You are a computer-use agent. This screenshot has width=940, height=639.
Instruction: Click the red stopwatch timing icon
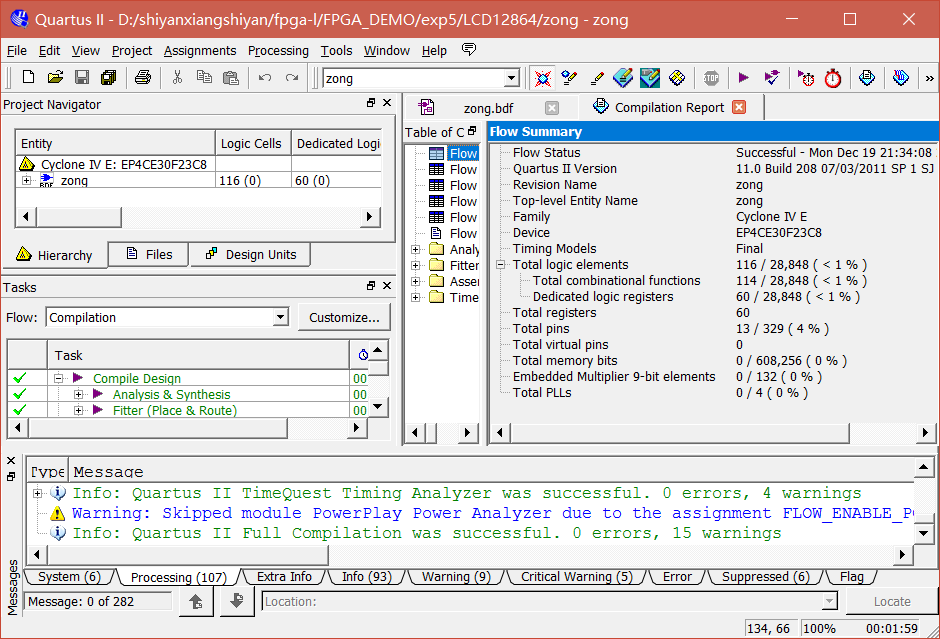833,78
